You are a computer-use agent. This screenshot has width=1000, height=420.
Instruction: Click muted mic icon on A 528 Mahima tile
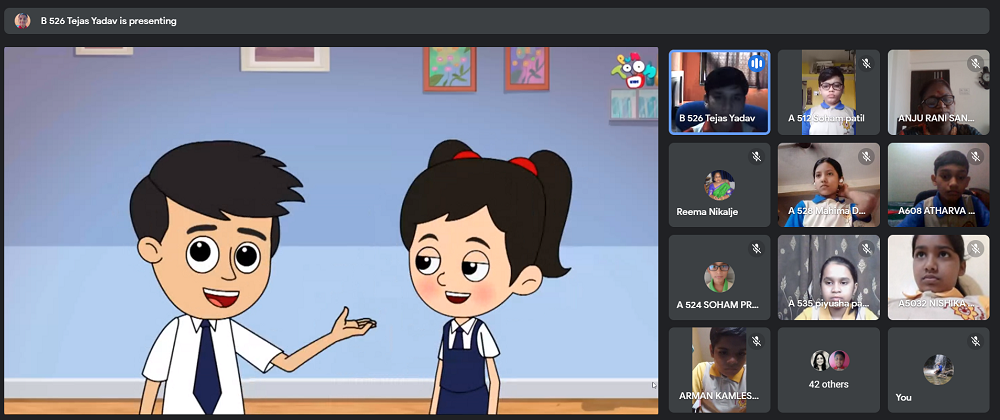tap(865, 157)
